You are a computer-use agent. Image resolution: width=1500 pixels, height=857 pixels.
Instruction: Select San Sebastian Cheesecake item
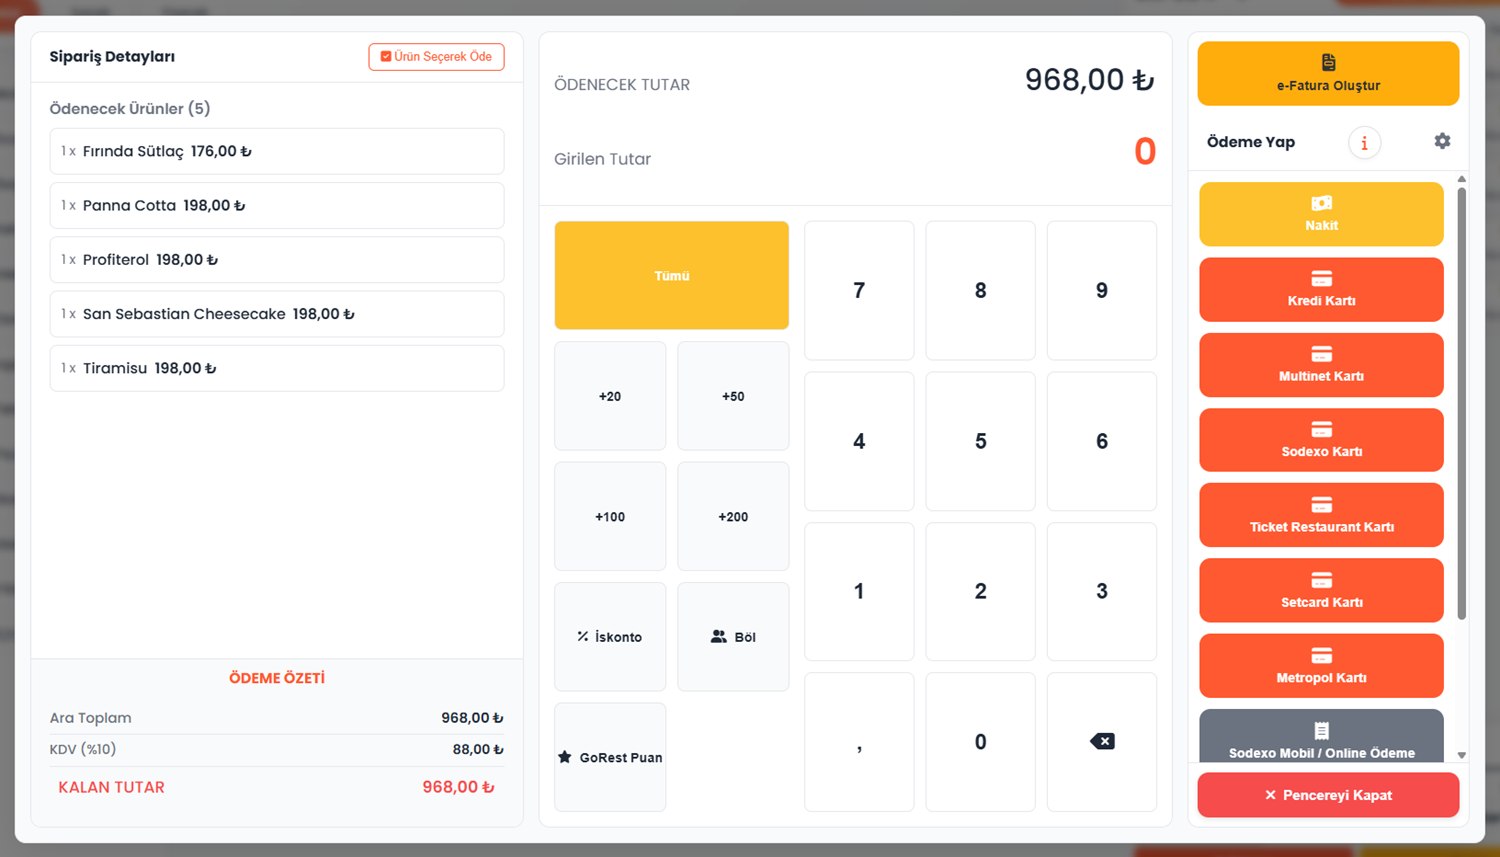tap(277, 314)
